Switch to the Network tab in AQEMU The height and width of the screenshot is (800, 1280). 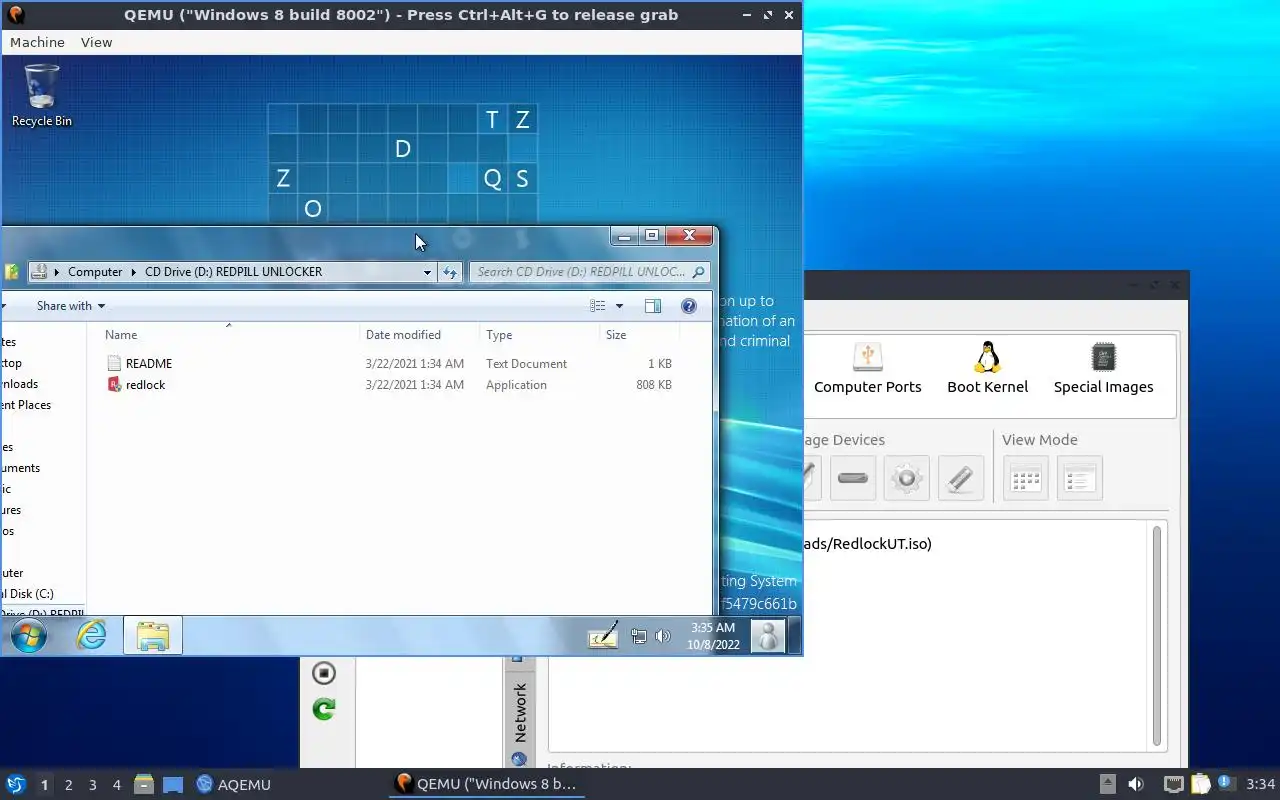[519, 712]
